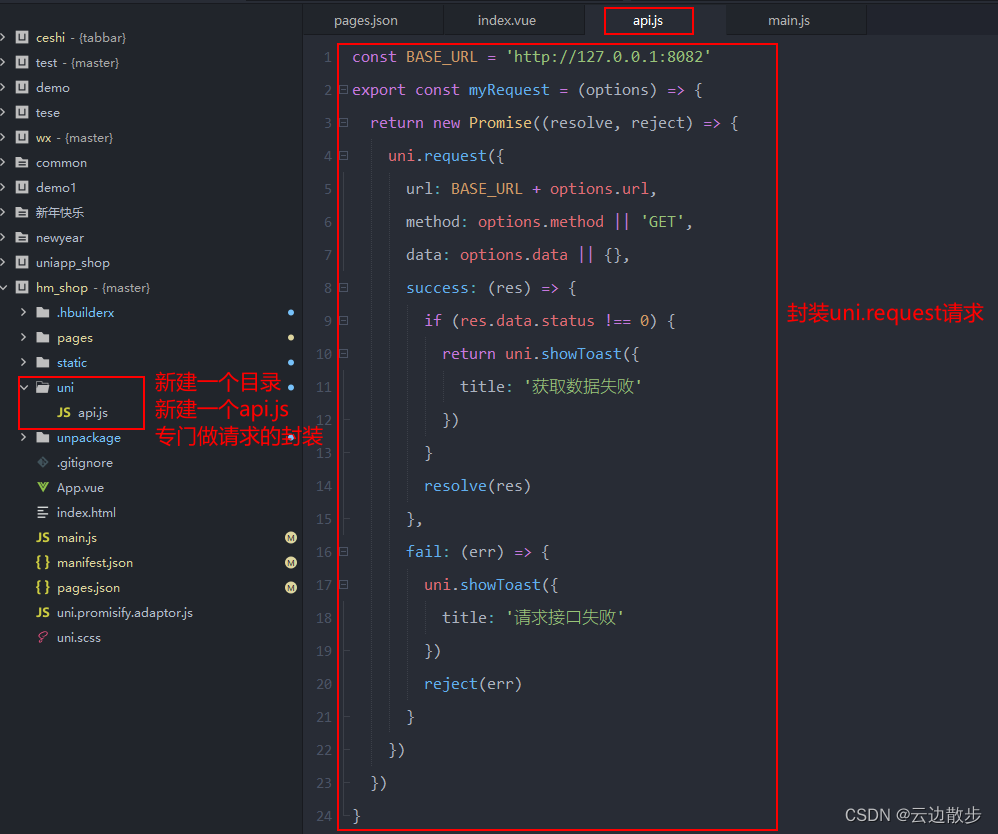Expand the .hbuilderx folder
The image size is (998, 834).
(x=24, y=312)
